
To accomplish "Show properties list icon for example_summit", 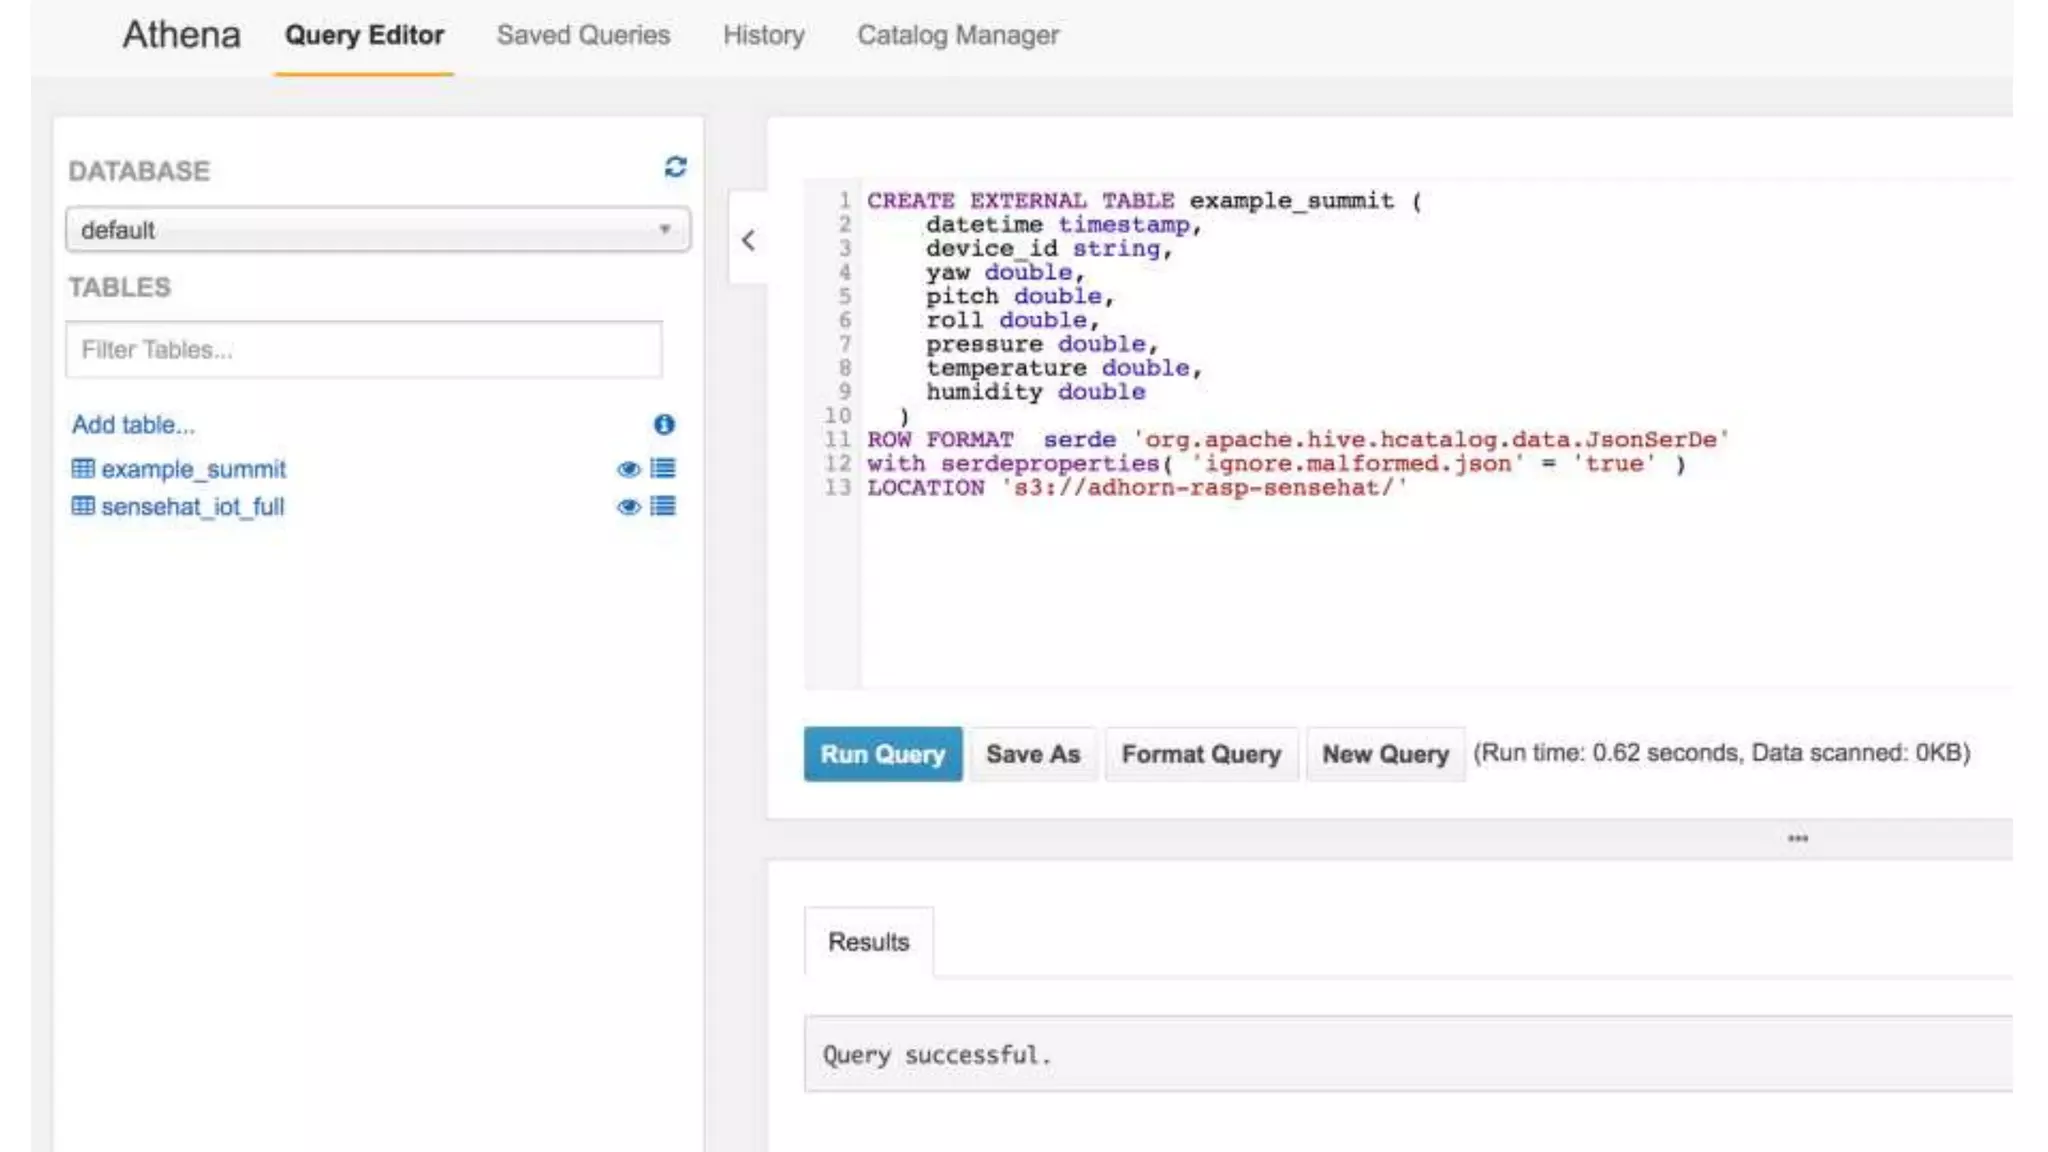I will coord(663,468).
